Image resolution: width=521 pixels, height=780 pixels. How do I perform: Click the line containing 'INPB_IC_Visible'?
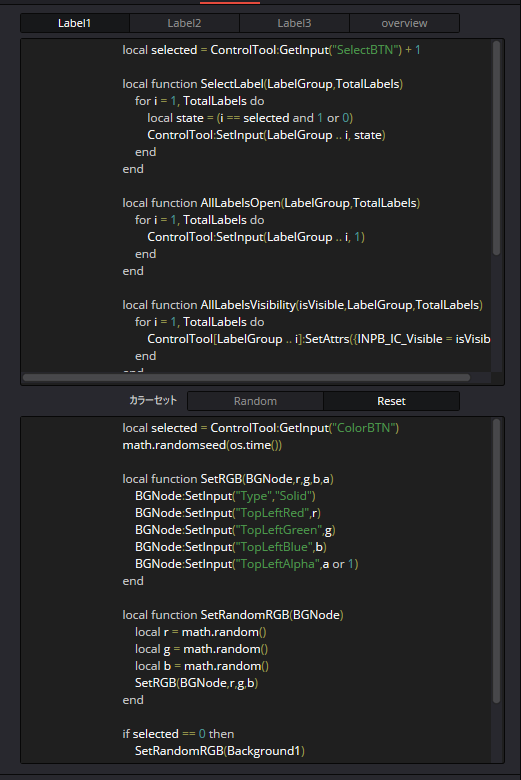pos(318,339)
